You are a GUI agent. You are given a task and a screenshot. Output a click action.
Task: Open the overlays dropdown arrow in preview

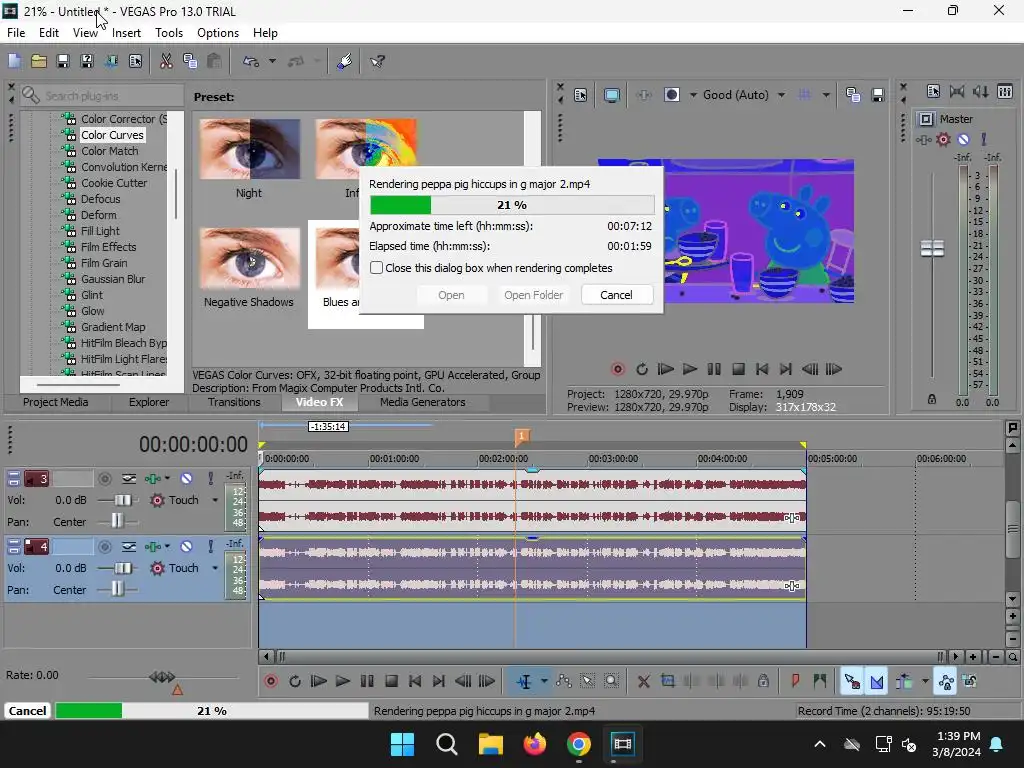click(826, 95)
